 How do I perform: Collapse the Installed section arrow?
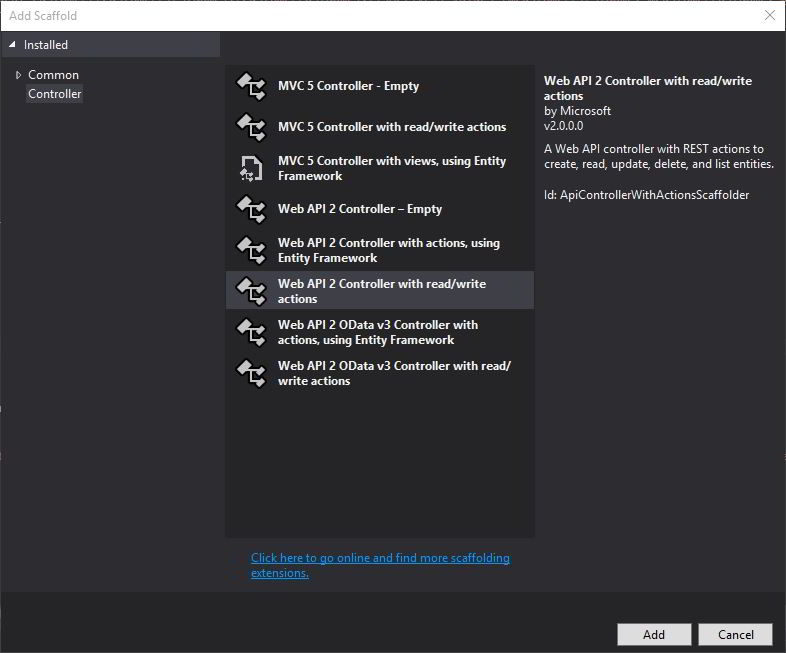(x=12, y=45)
